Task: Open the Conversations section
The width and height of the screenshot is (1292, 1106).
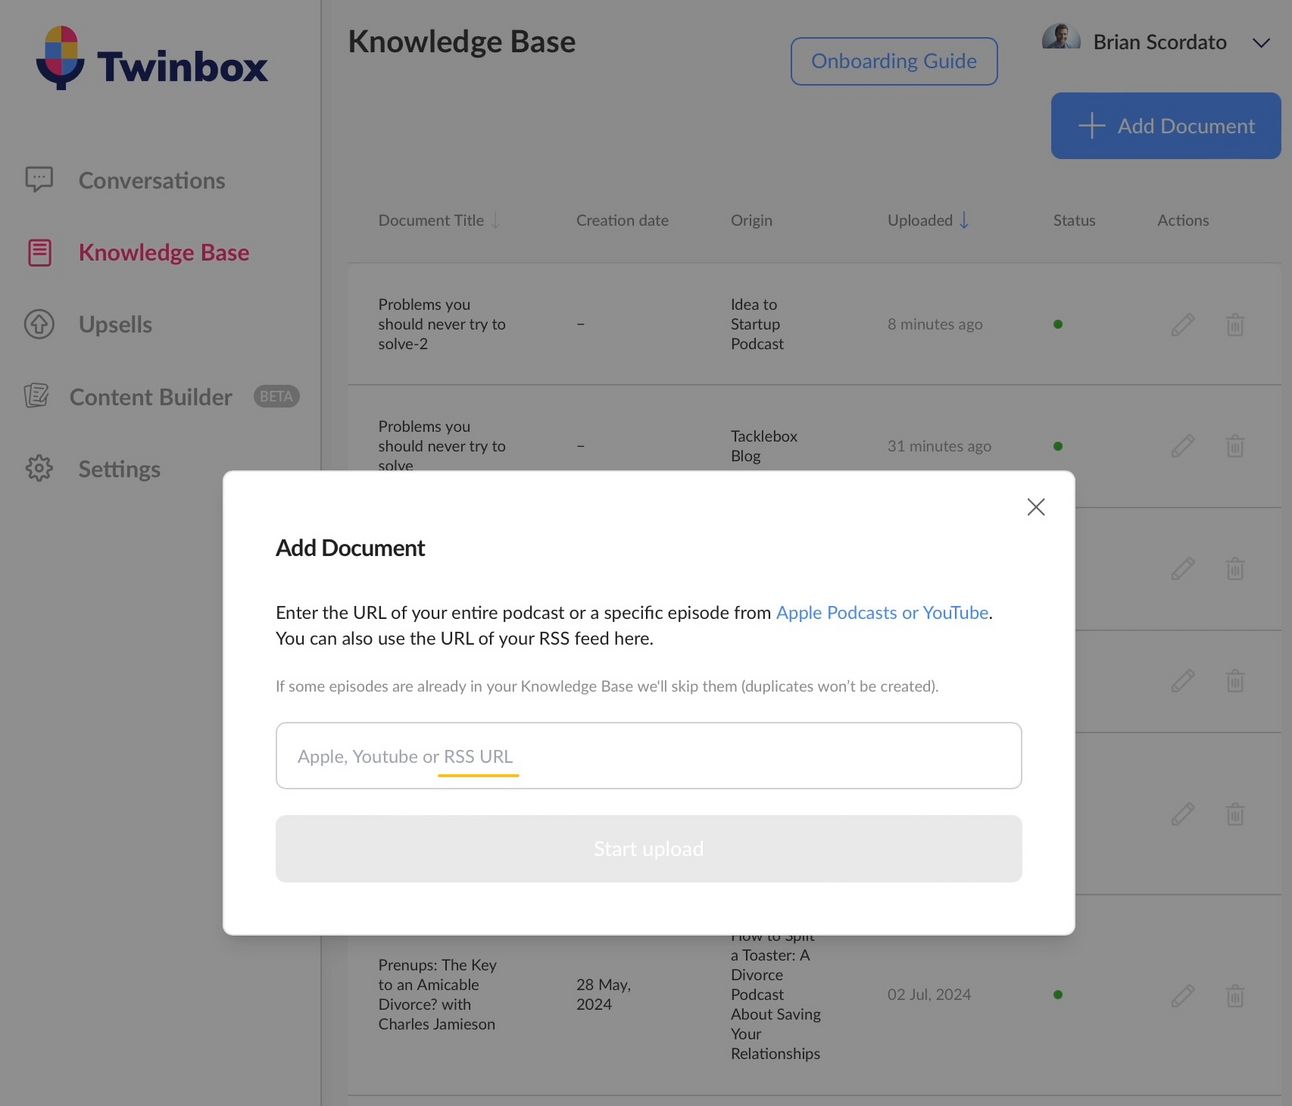Action: [152, 180]
